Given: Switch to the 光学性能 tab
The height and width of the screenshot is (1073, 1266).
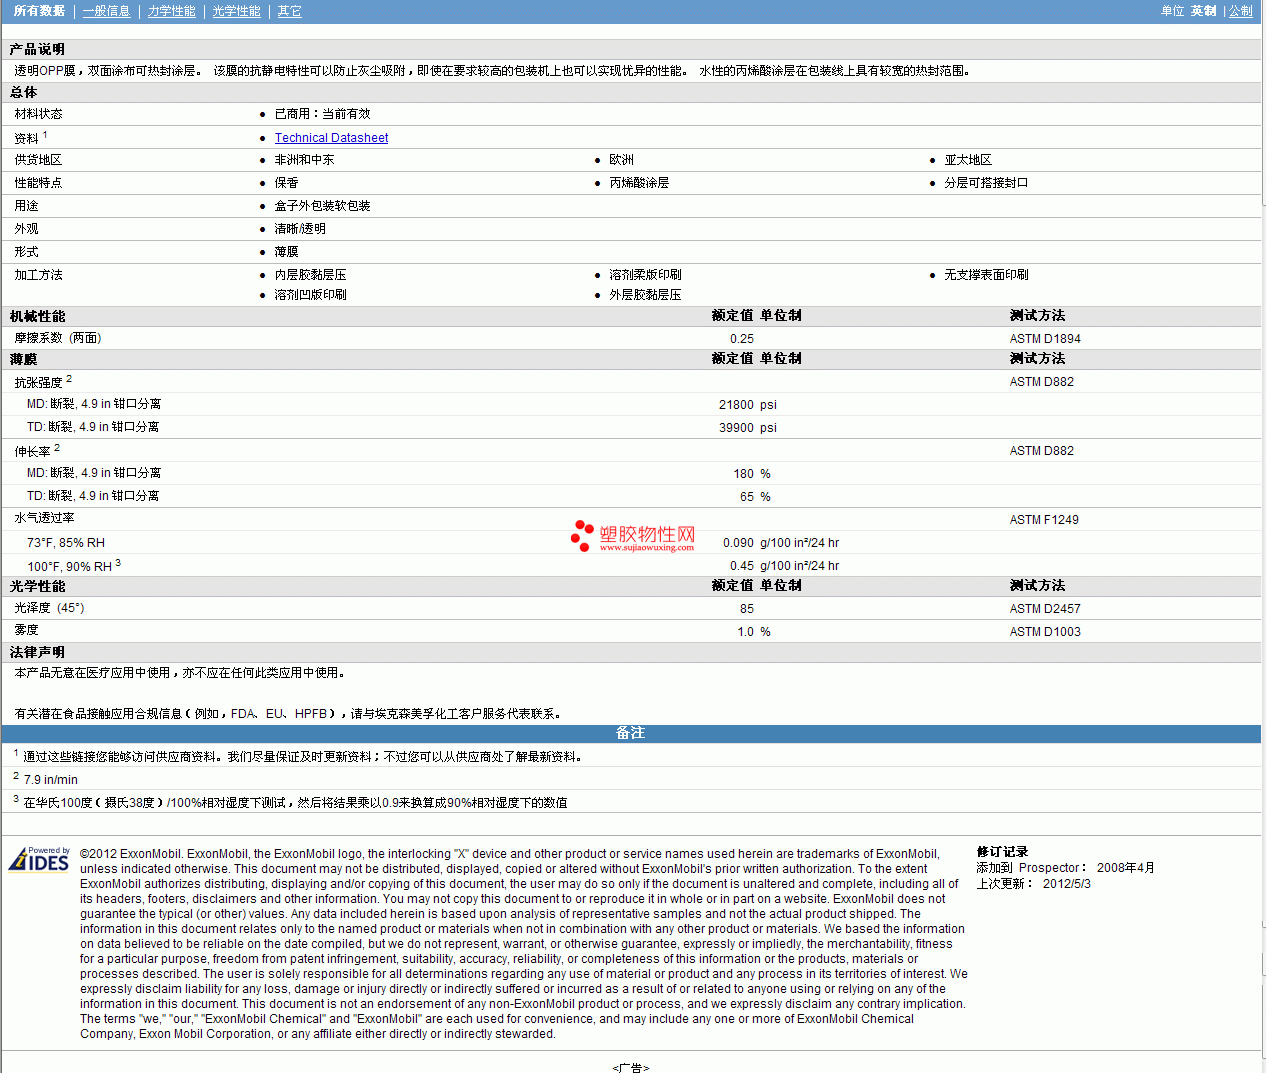Looking at the screenshot, I should point(236,11).
